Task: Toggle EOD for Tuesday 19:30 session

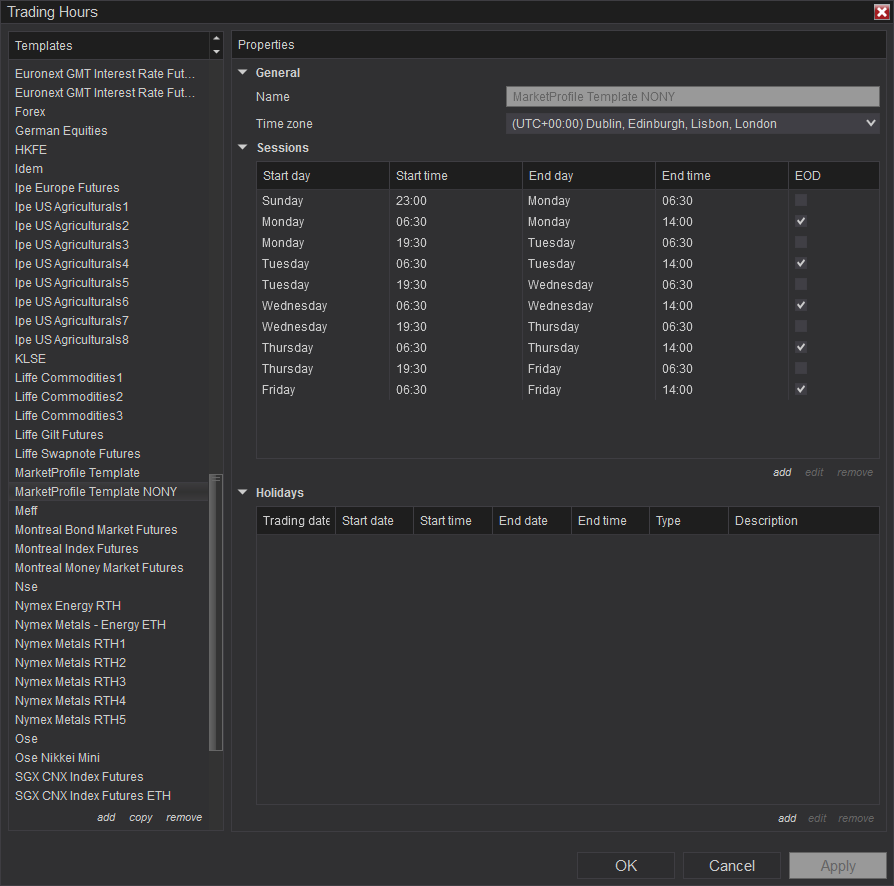Action: [x=801, y=285]
